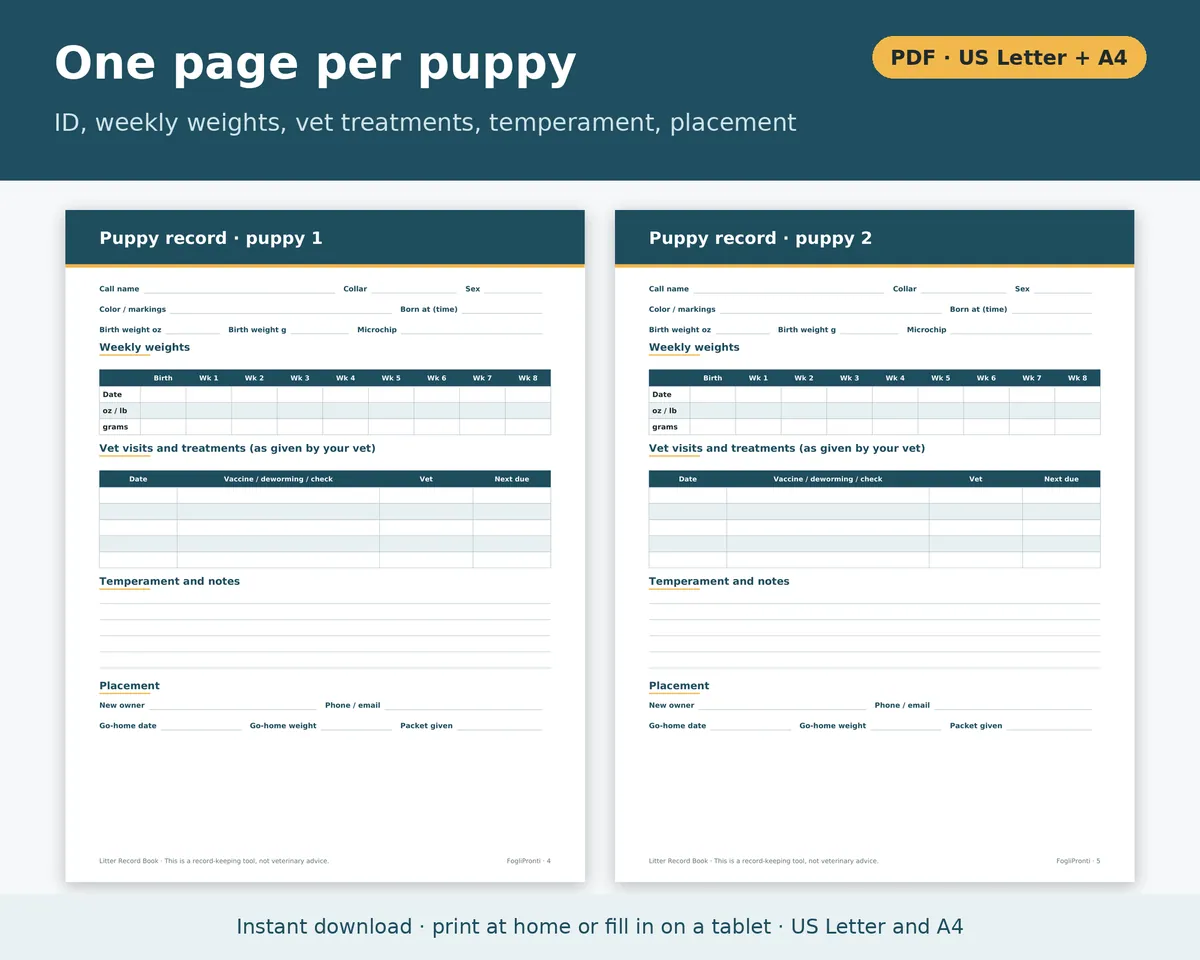
Task: Click the Call name field on puppy 2 page
Action: point(789,289)
